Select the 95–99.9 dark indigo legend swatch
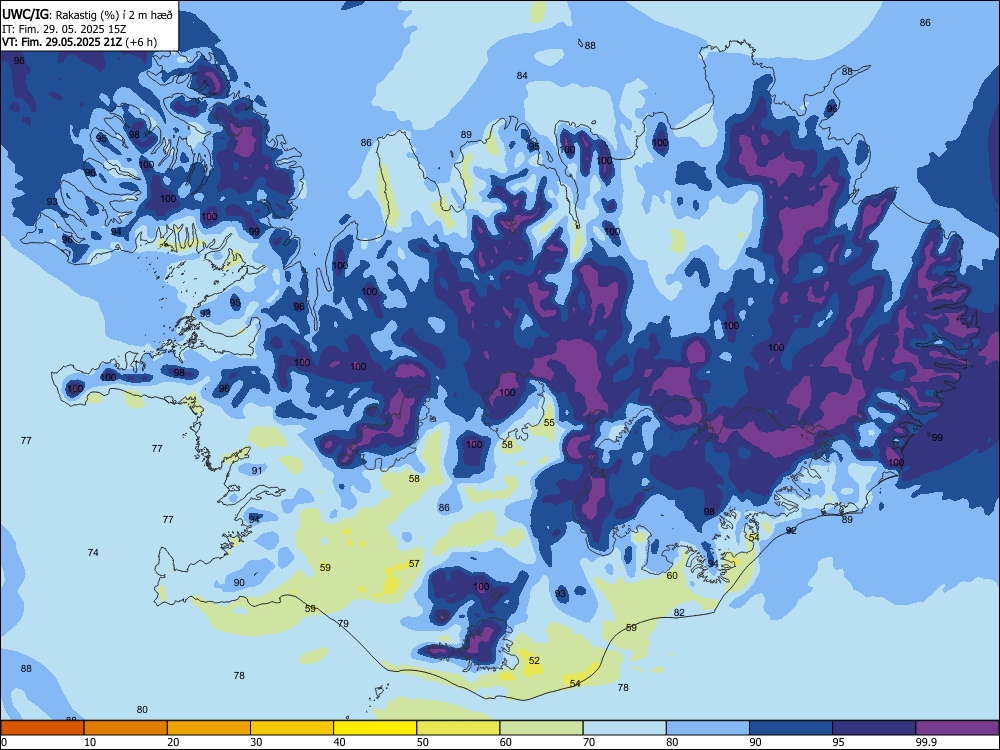Viewport: 1000px width, 750px height. coord(874,728)
